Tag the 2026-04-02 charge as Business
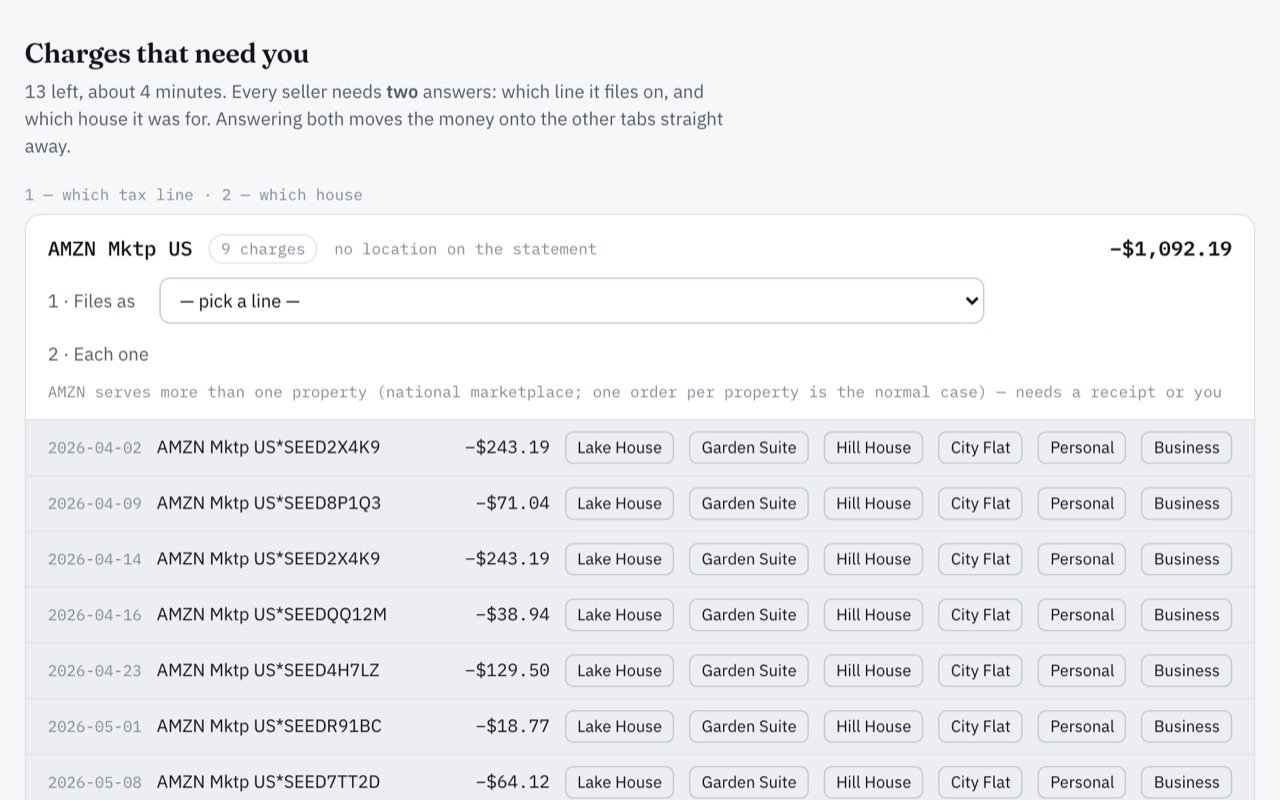Screen dimensions: 1280x800 point(1186,448)
